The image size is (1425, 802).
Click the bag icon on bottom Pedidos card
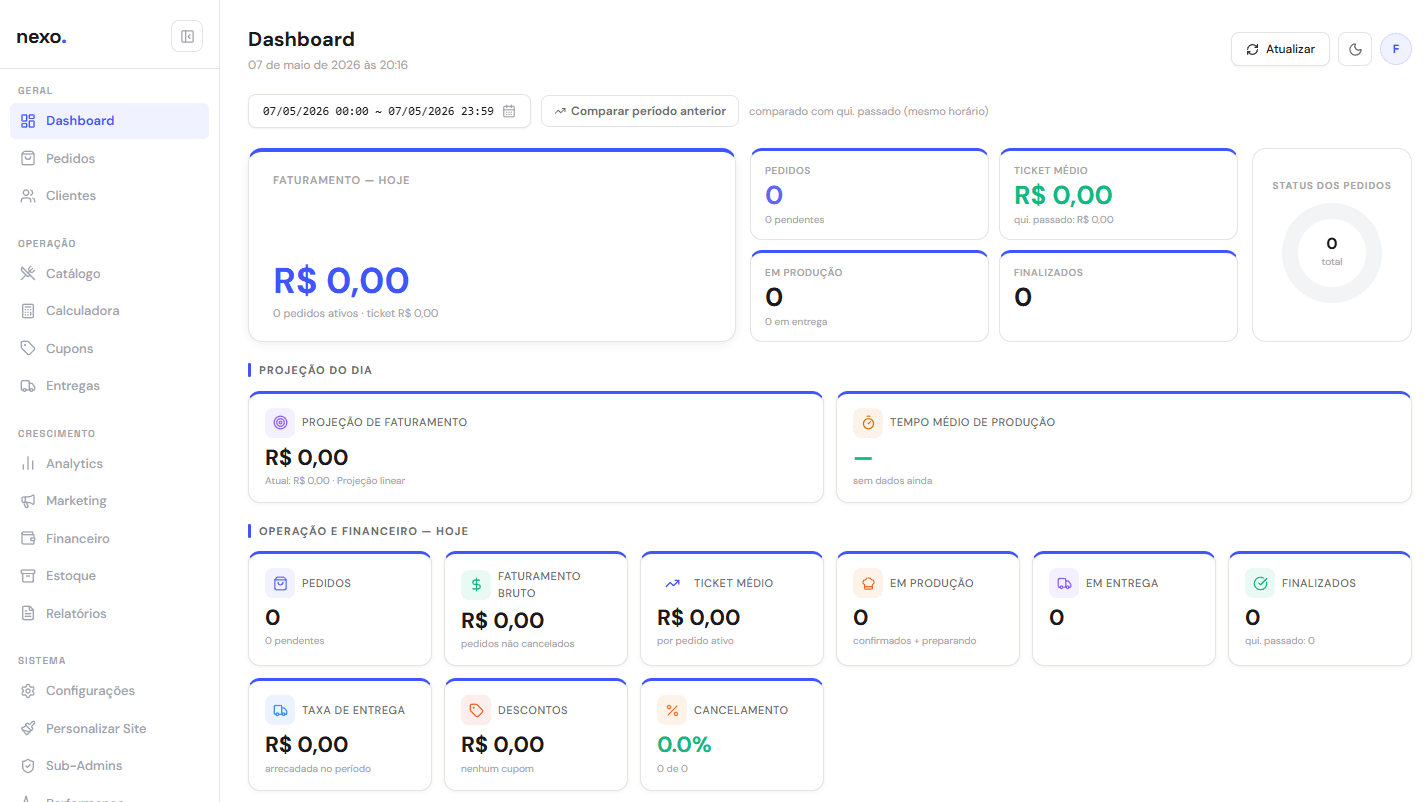(280, 583)
